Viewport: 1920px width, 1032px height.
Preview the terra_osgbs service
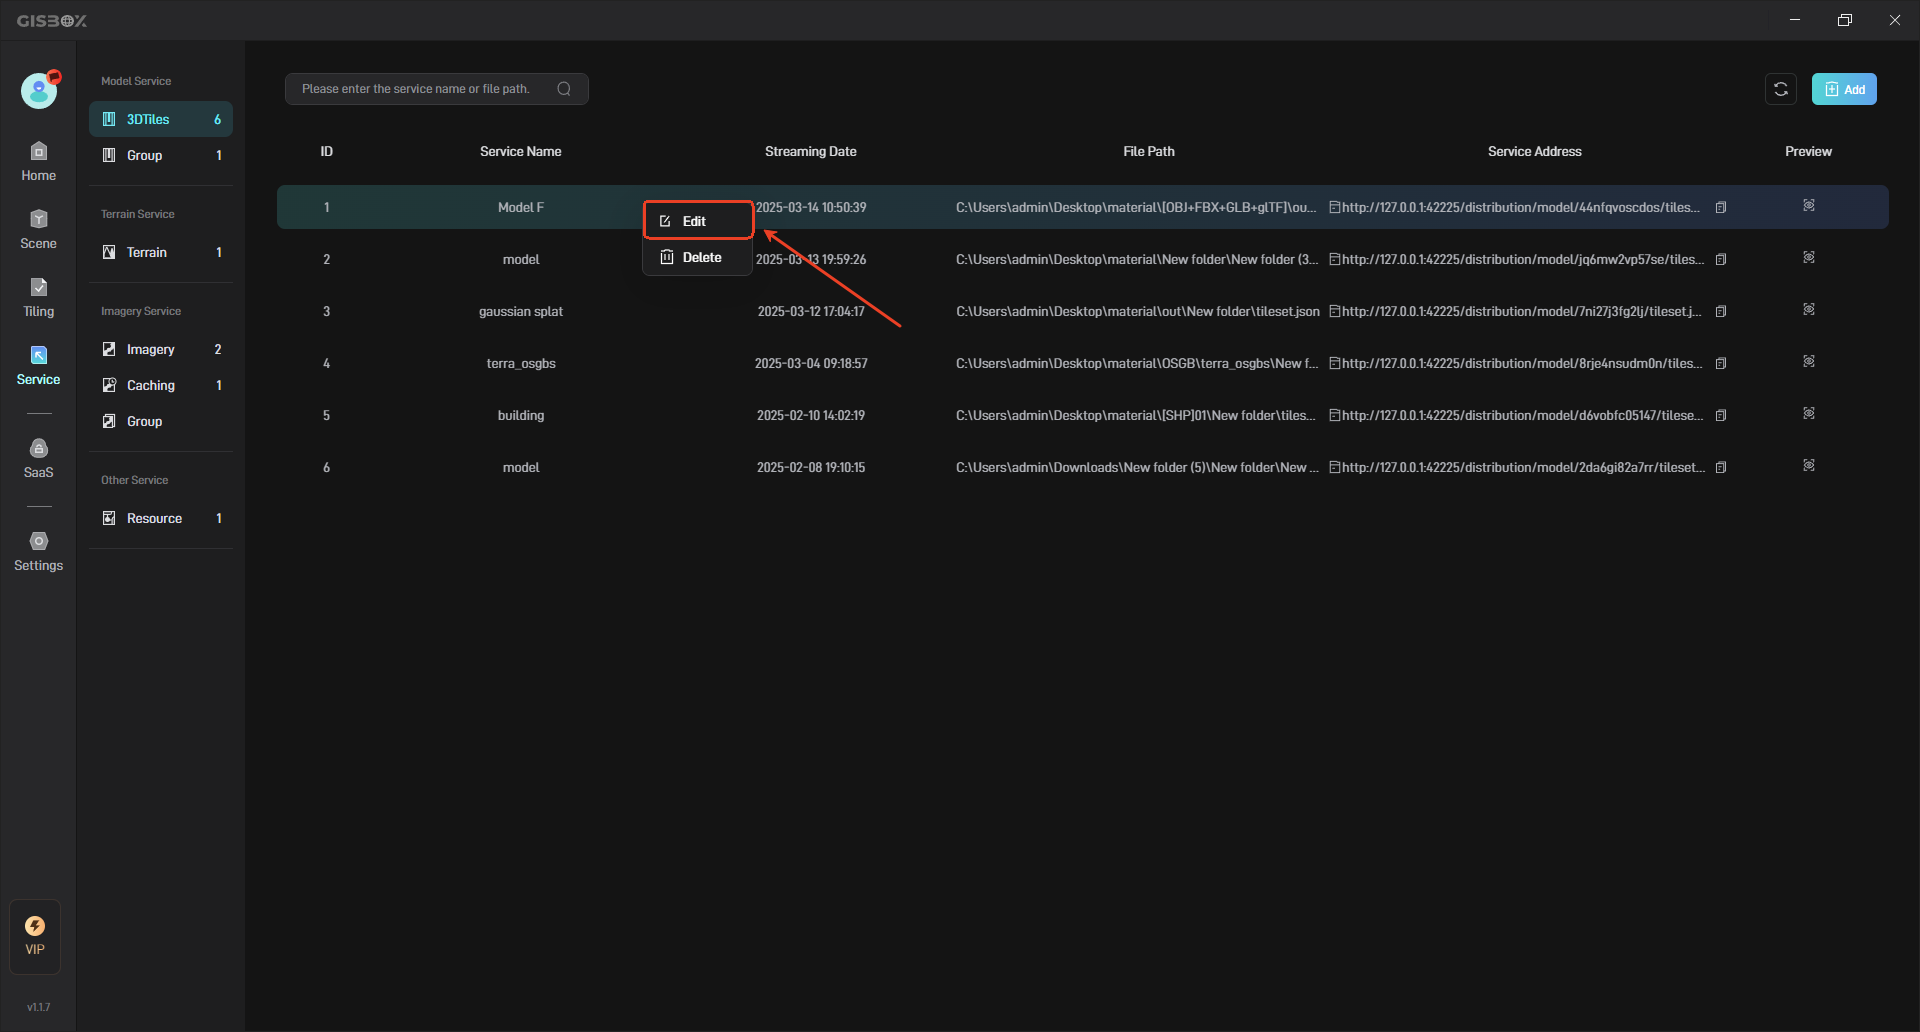coord(1809,361)
